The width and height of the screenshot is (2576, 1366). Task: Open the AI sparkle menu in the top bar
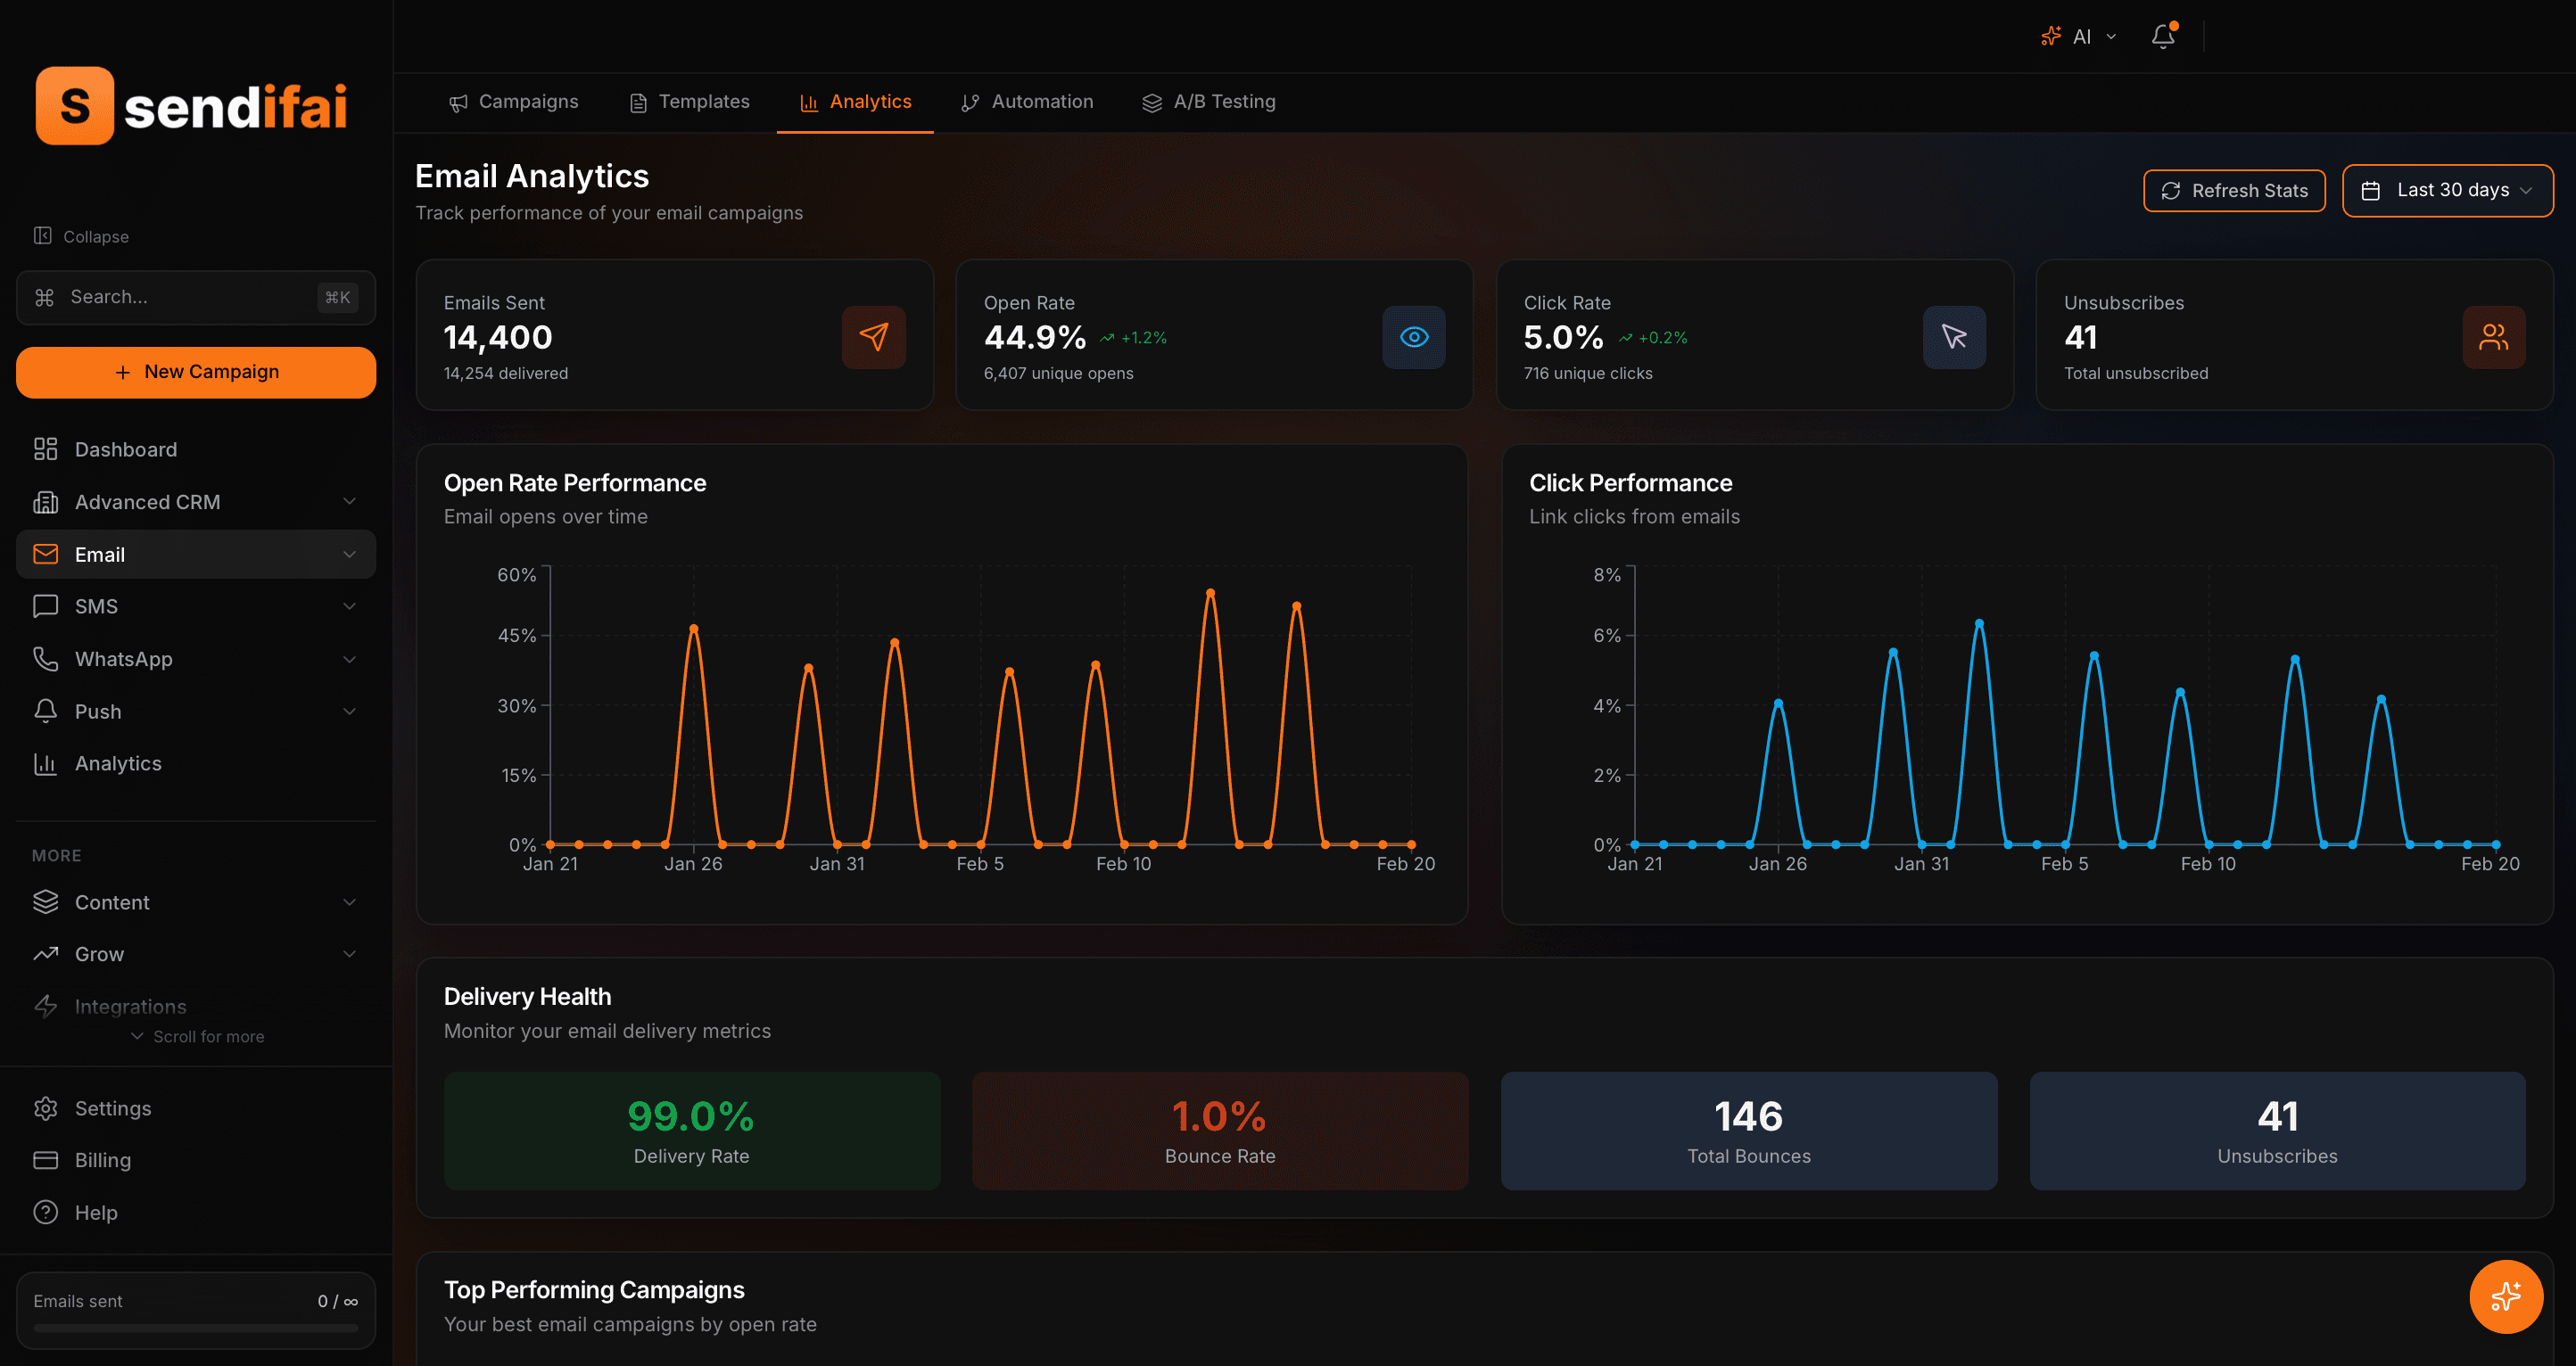[x=2078, y=36]
